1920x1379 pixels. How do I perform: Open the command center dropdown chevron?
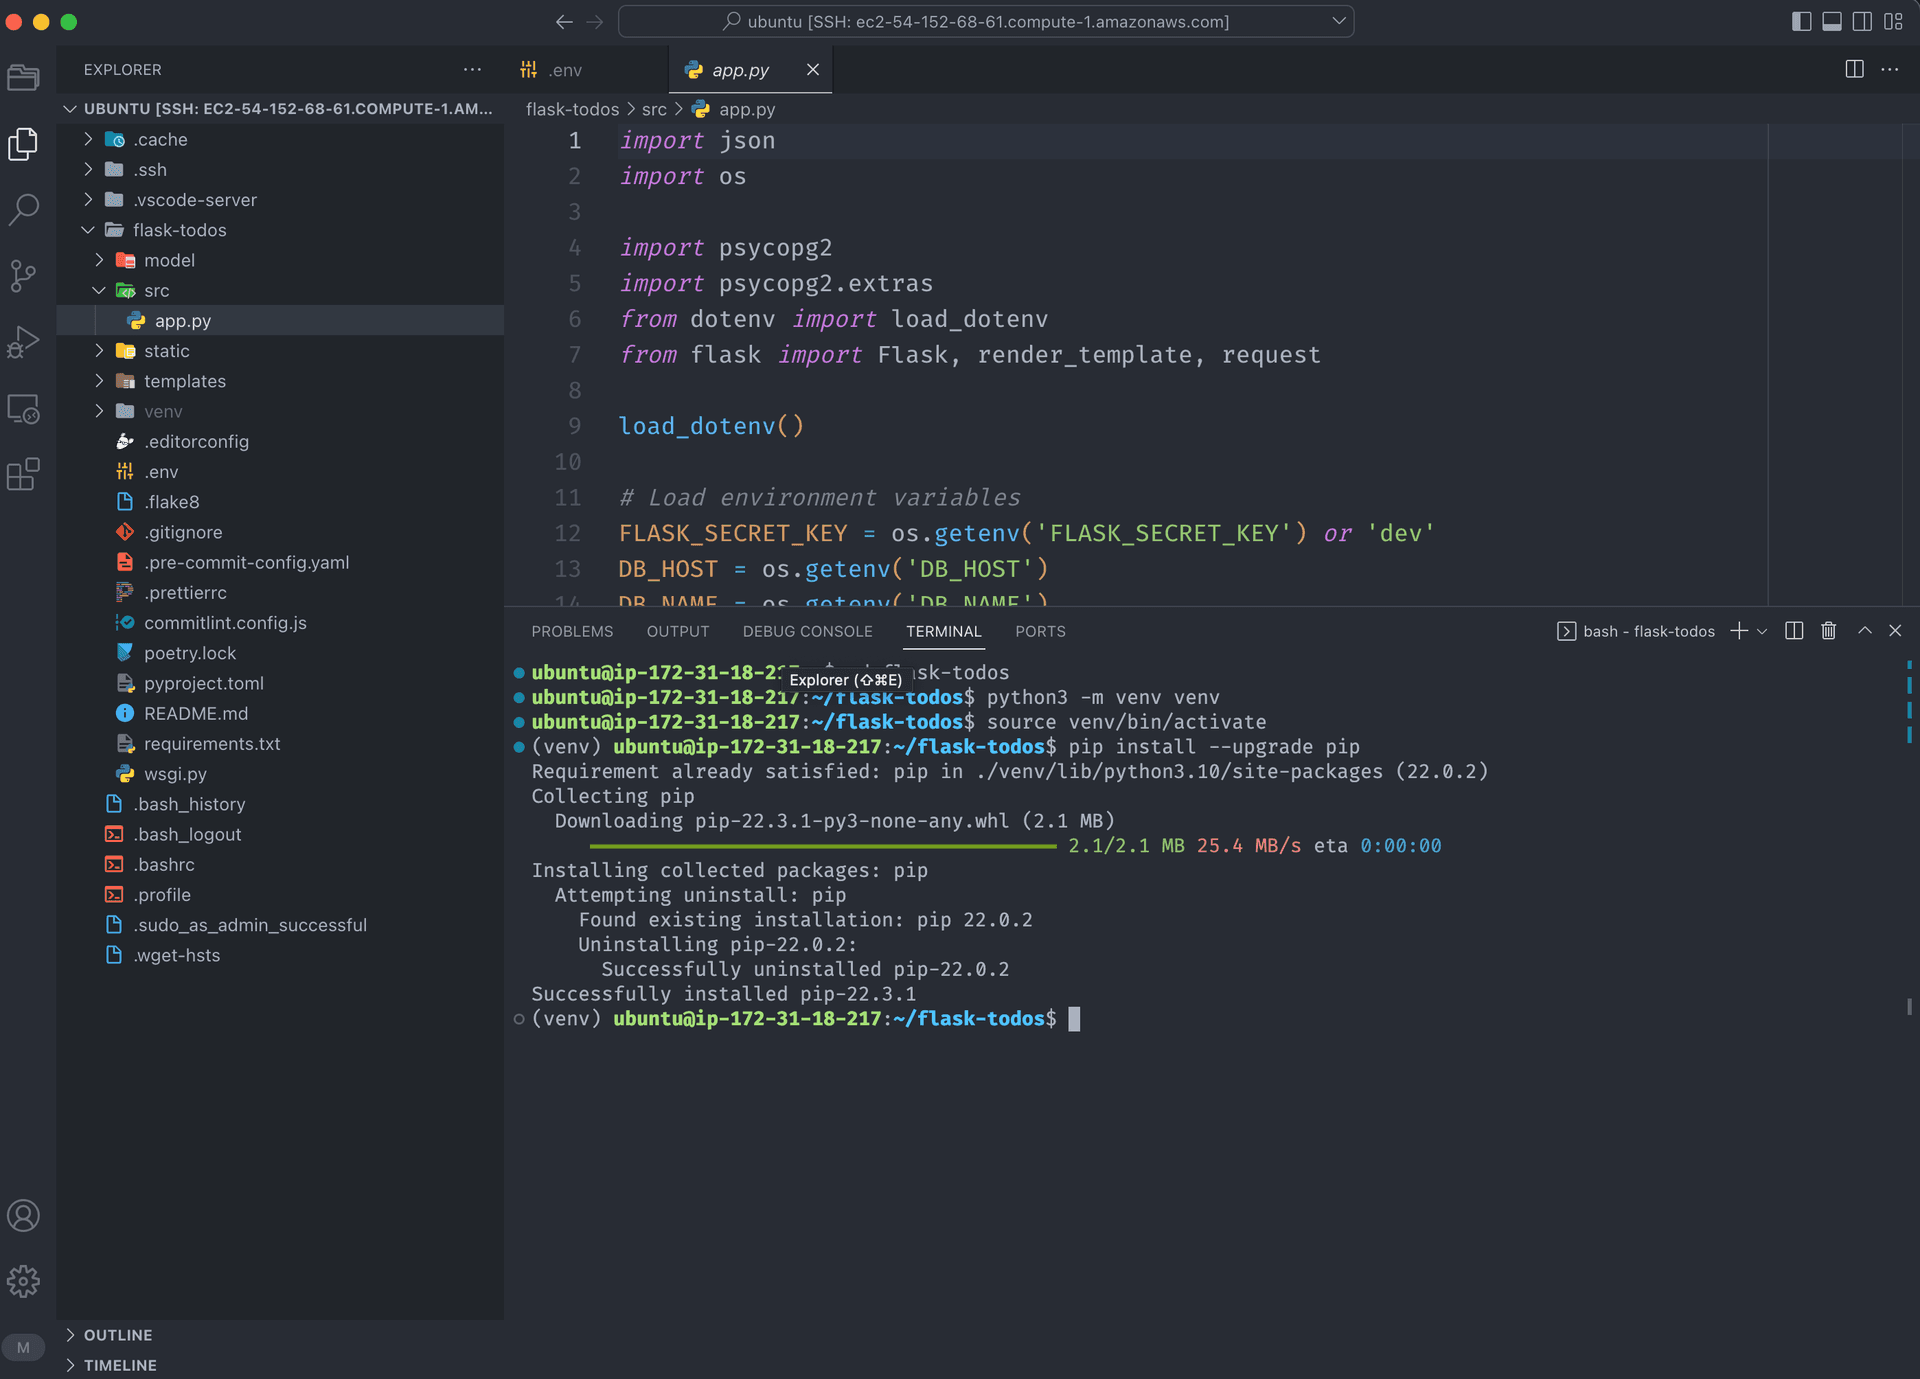coord(1339,21)
